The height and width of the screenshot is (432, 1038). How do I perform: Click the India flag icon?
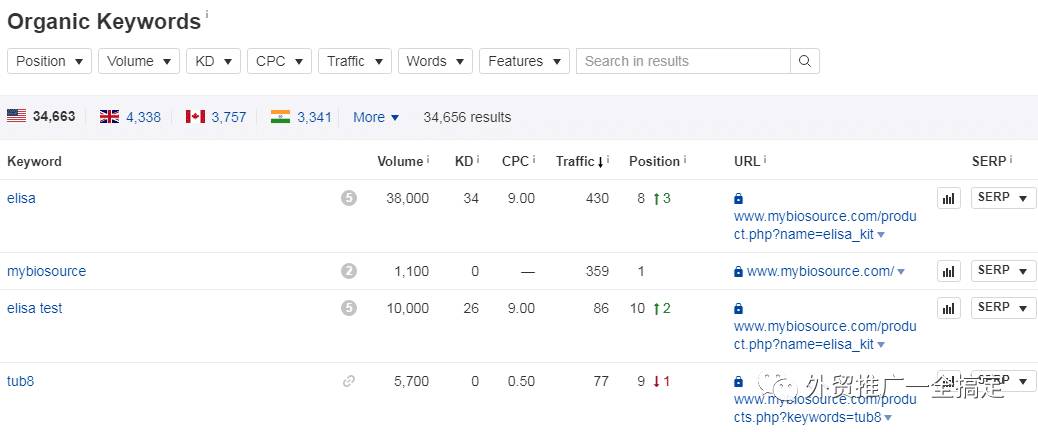click(281, 116)
